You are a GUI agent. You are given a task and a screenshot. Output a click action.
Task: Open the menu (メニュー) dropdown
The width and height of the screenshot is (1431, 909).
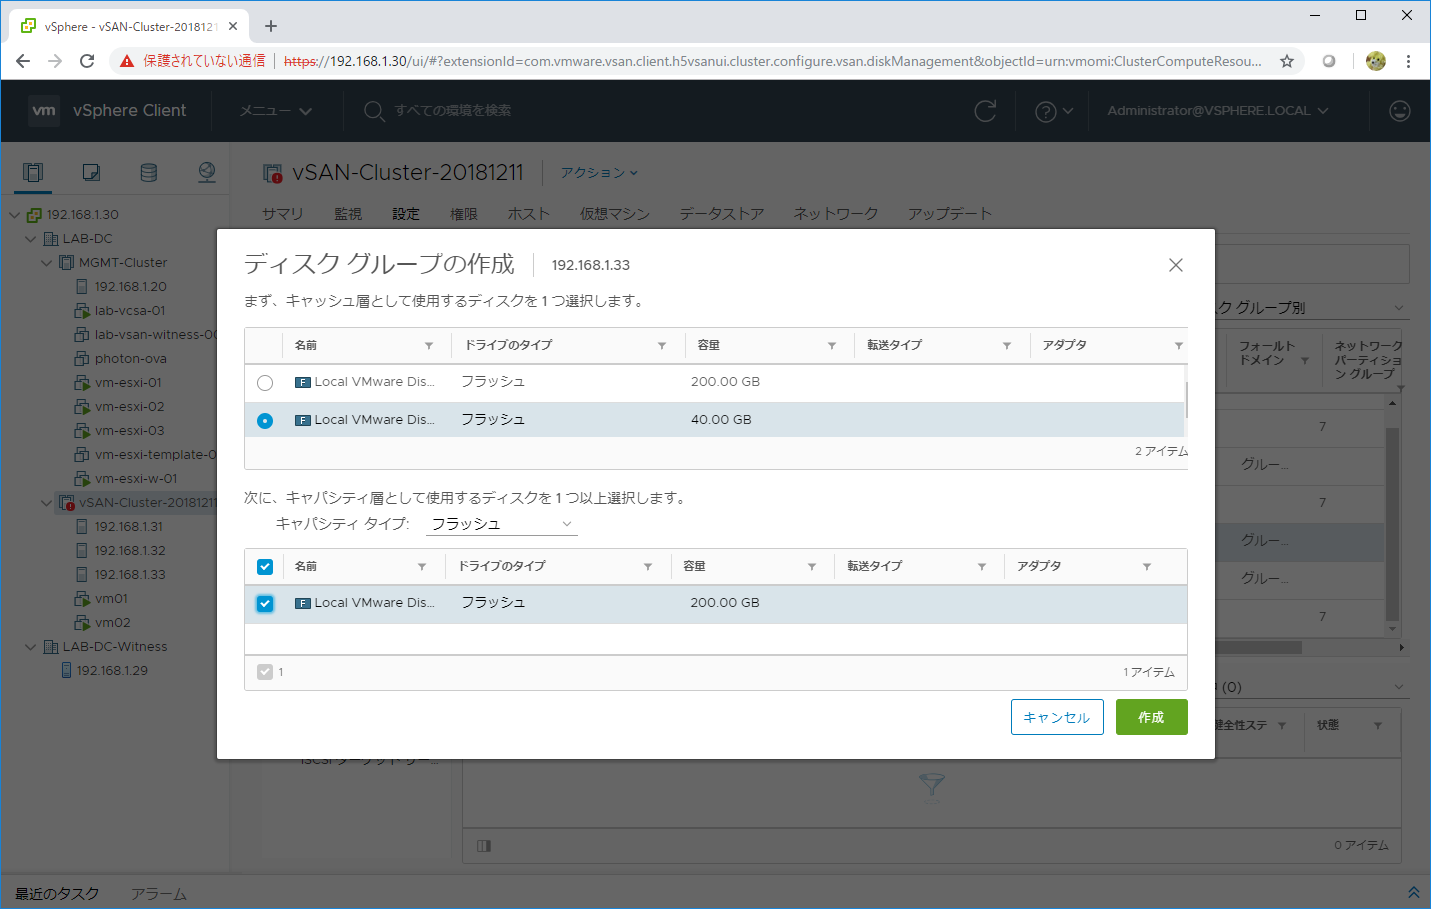276,111
